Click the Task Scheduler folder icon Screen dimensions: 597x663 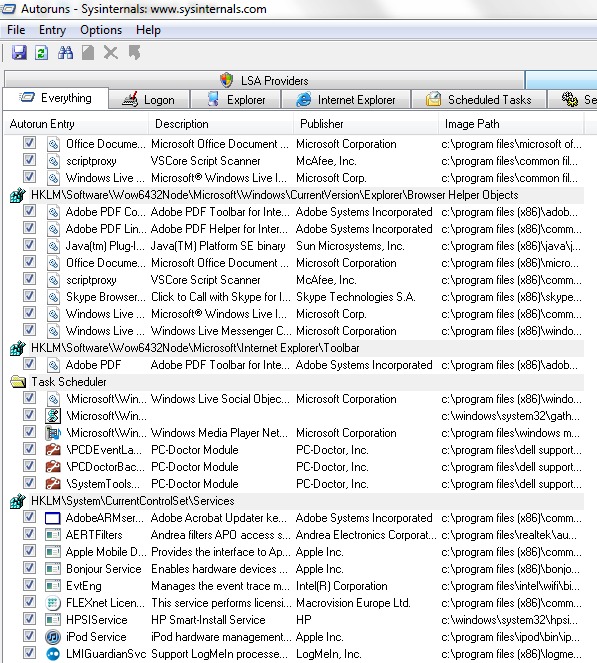pyautogui.click(x=18, y=382)
